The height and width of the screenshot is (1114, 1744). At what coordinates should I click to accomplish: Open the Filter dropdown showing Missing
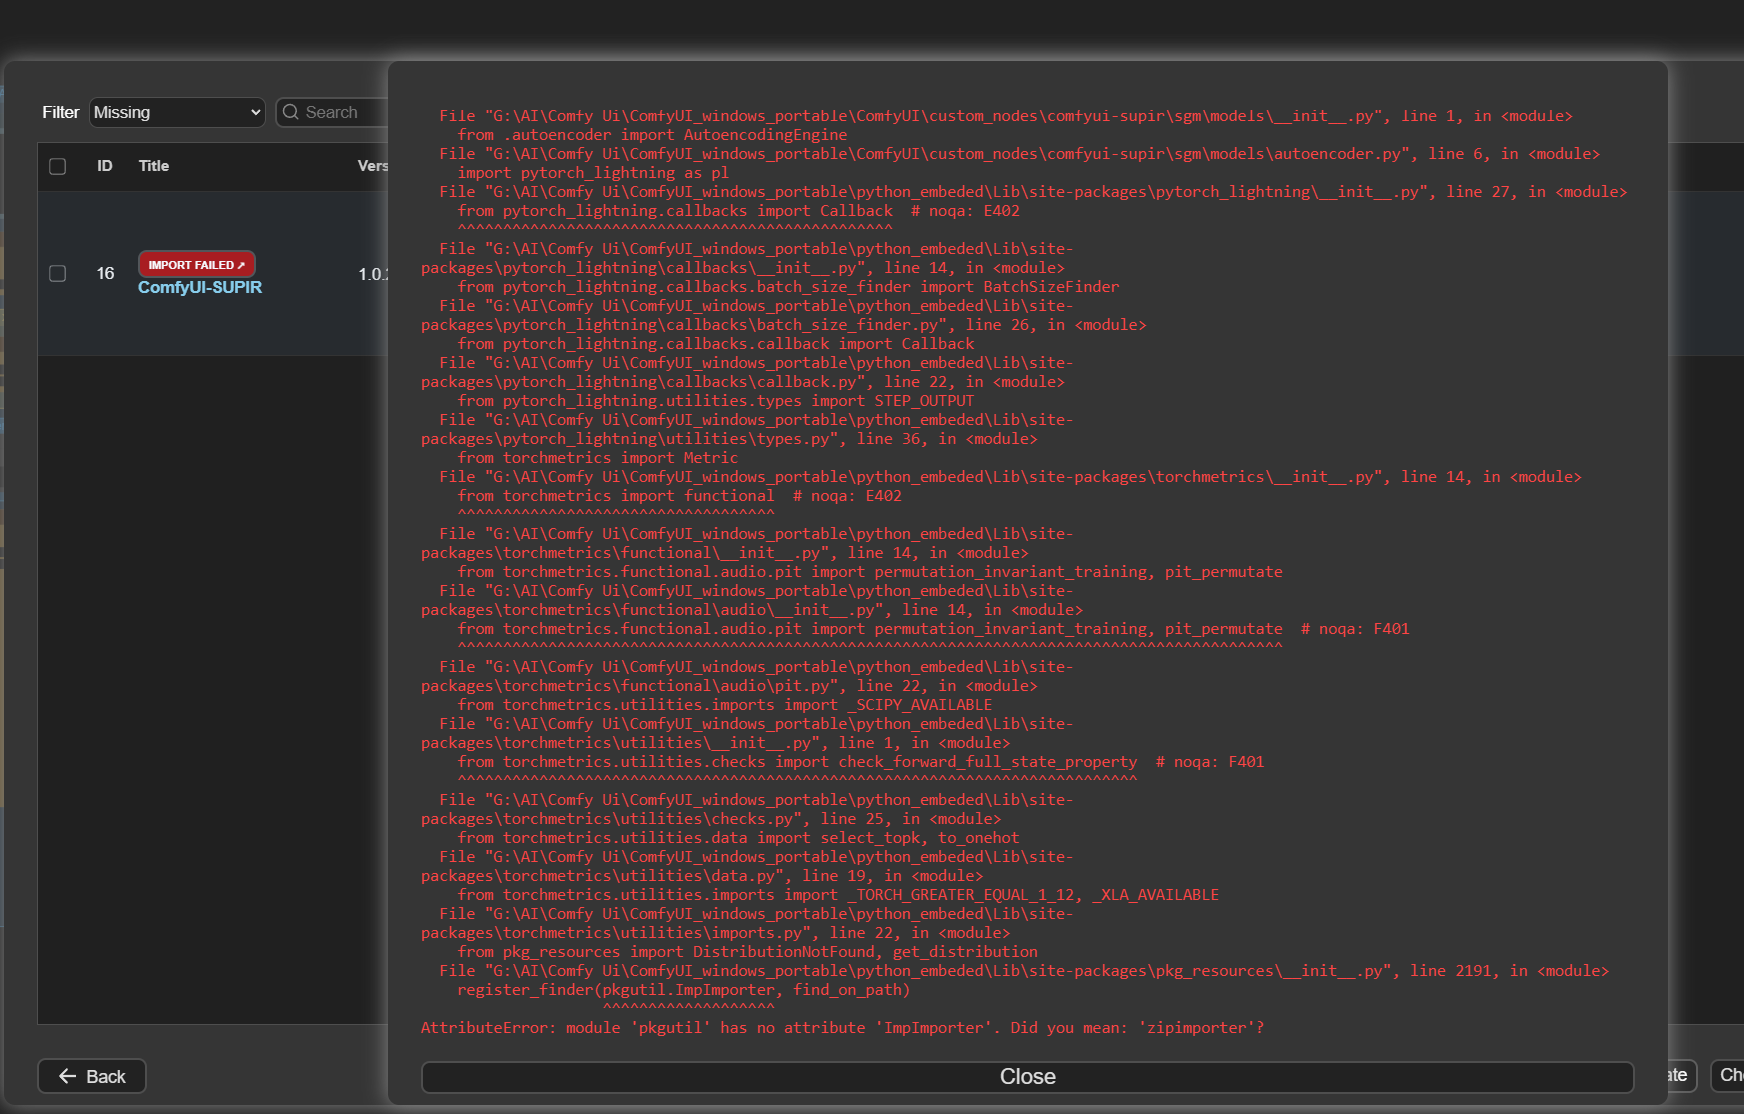point(177,112)
